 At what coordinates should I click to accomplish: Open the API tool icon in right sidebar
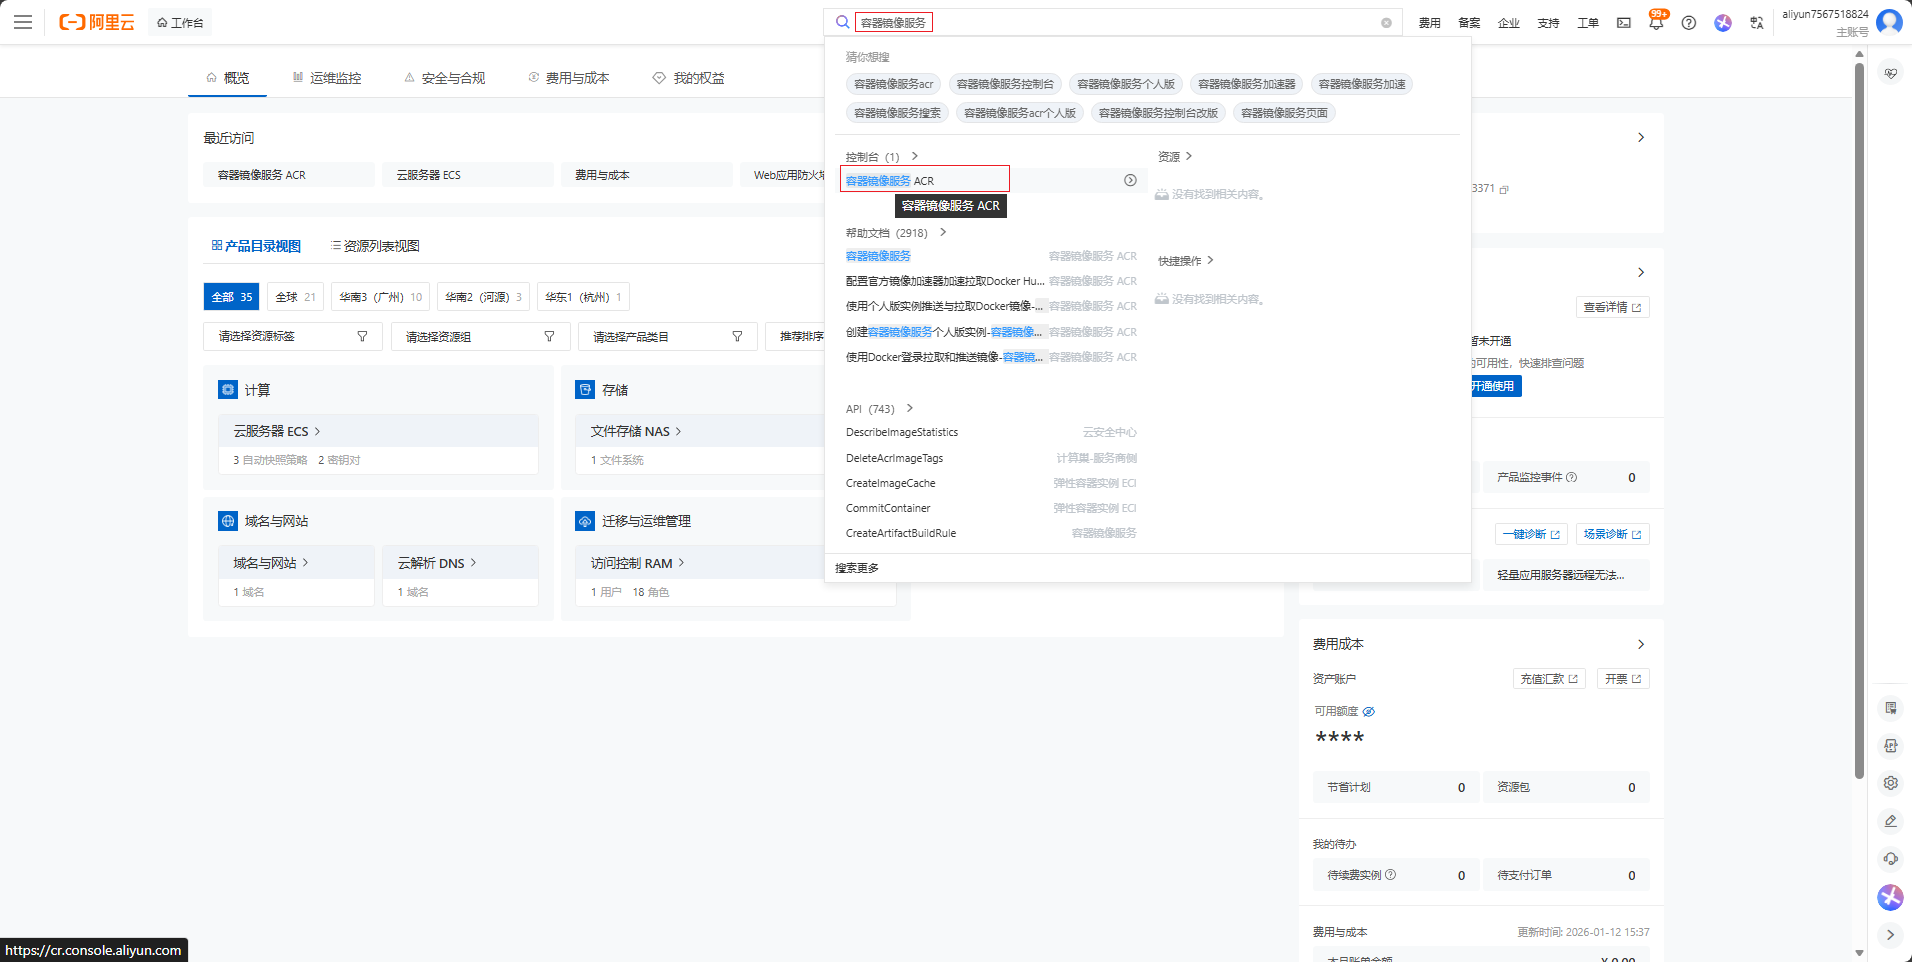point(1891,745)
